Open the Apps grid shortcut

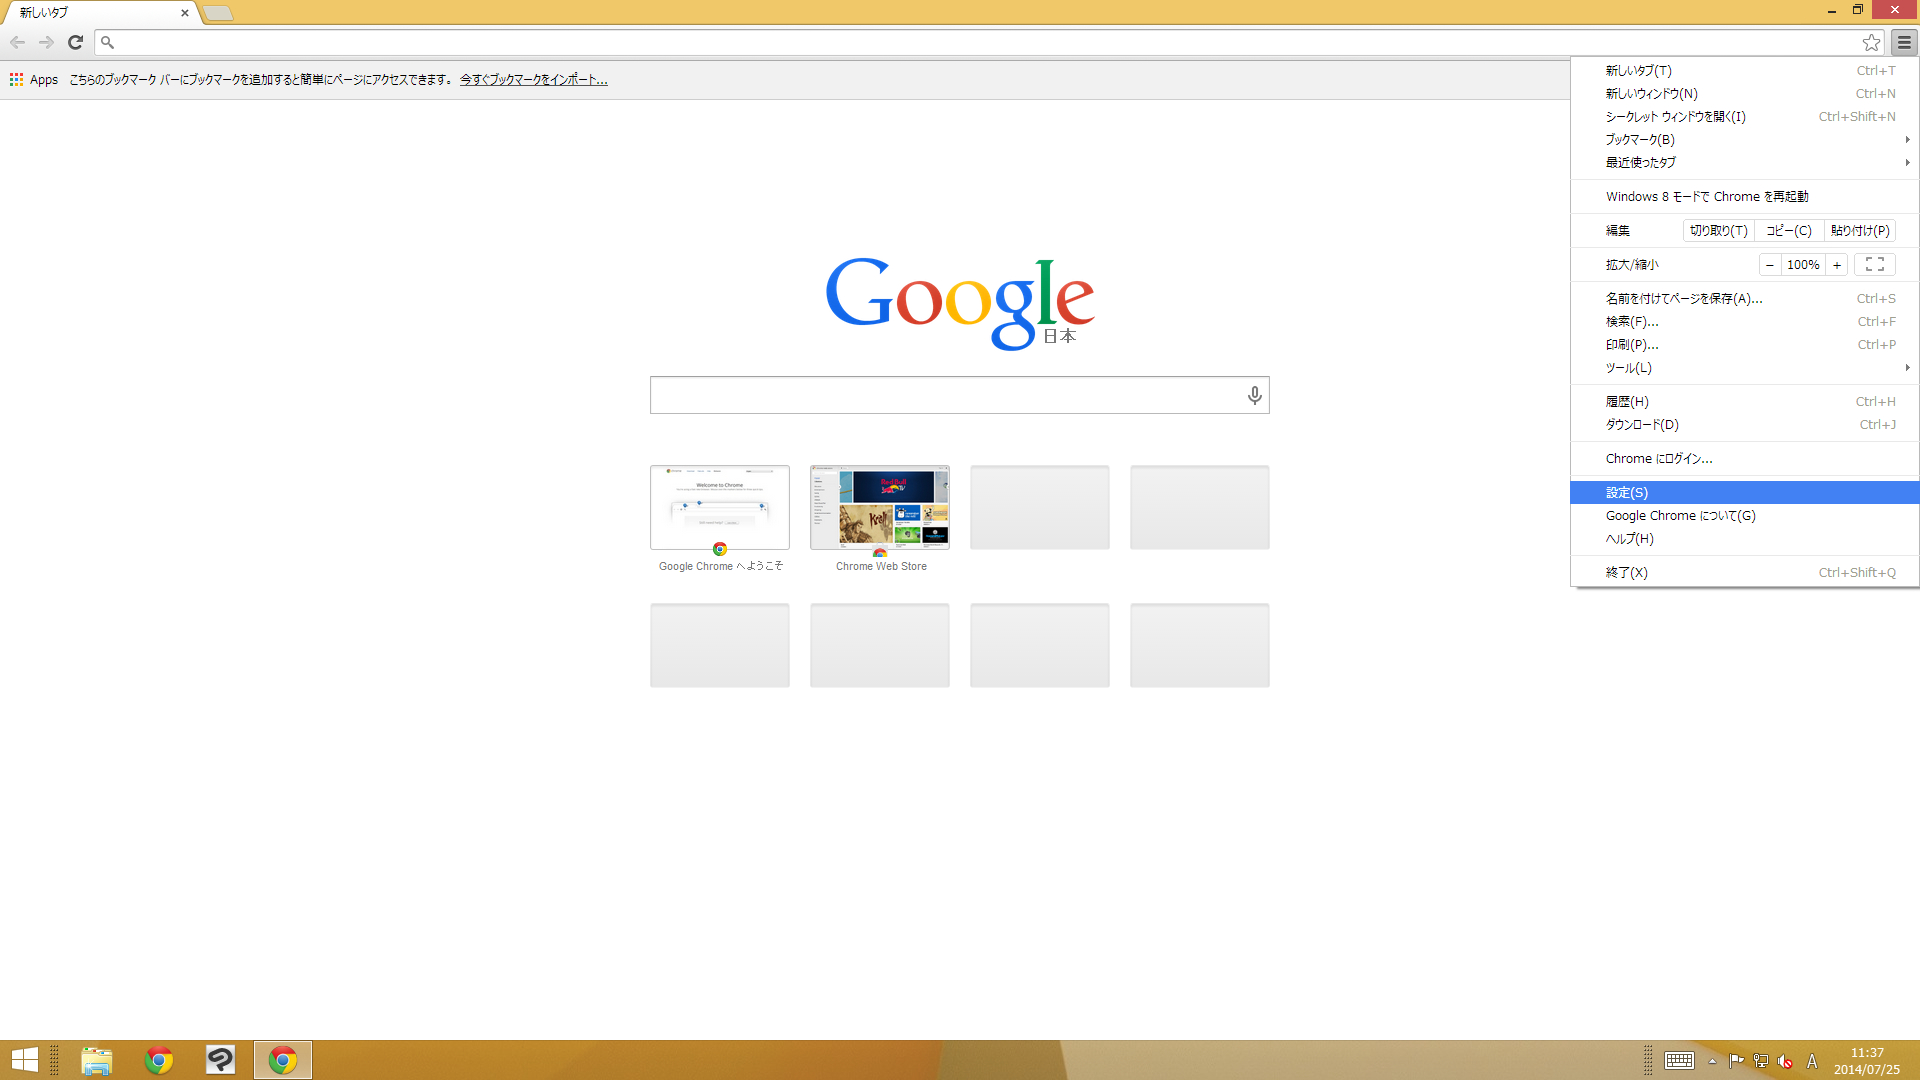tap(34, 79)
